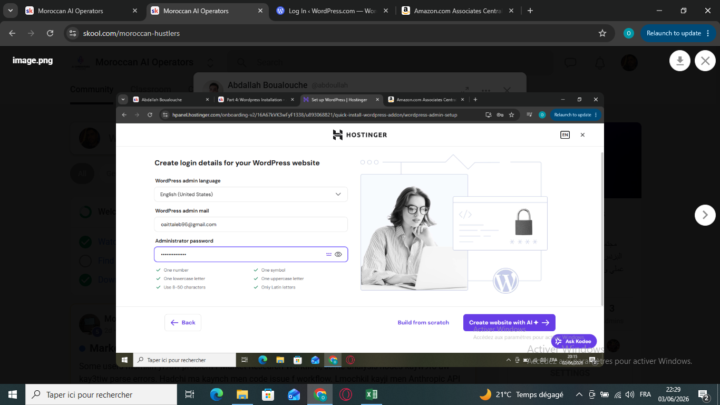This screenshot has width=720, height=405.
Task: Open the Mail app from the taskbar
Action: click(294, 394)
